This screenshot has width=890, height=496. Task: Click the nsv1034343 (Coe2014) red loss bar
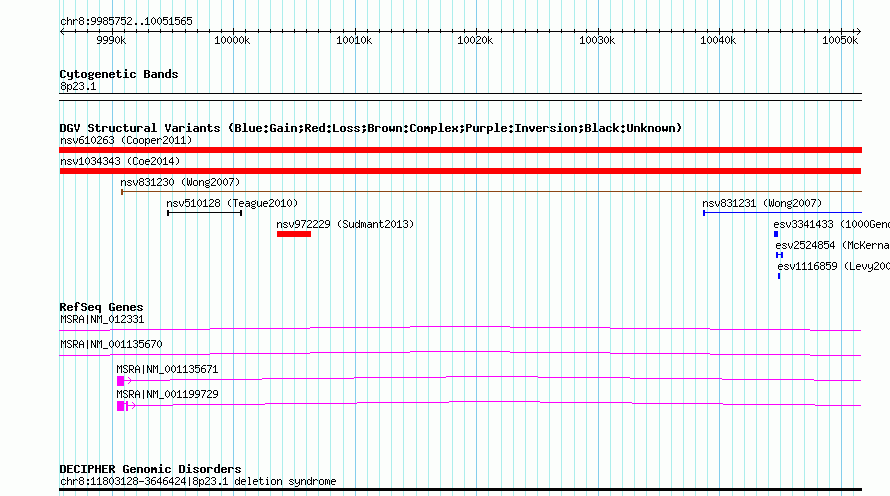pos(460,171)
